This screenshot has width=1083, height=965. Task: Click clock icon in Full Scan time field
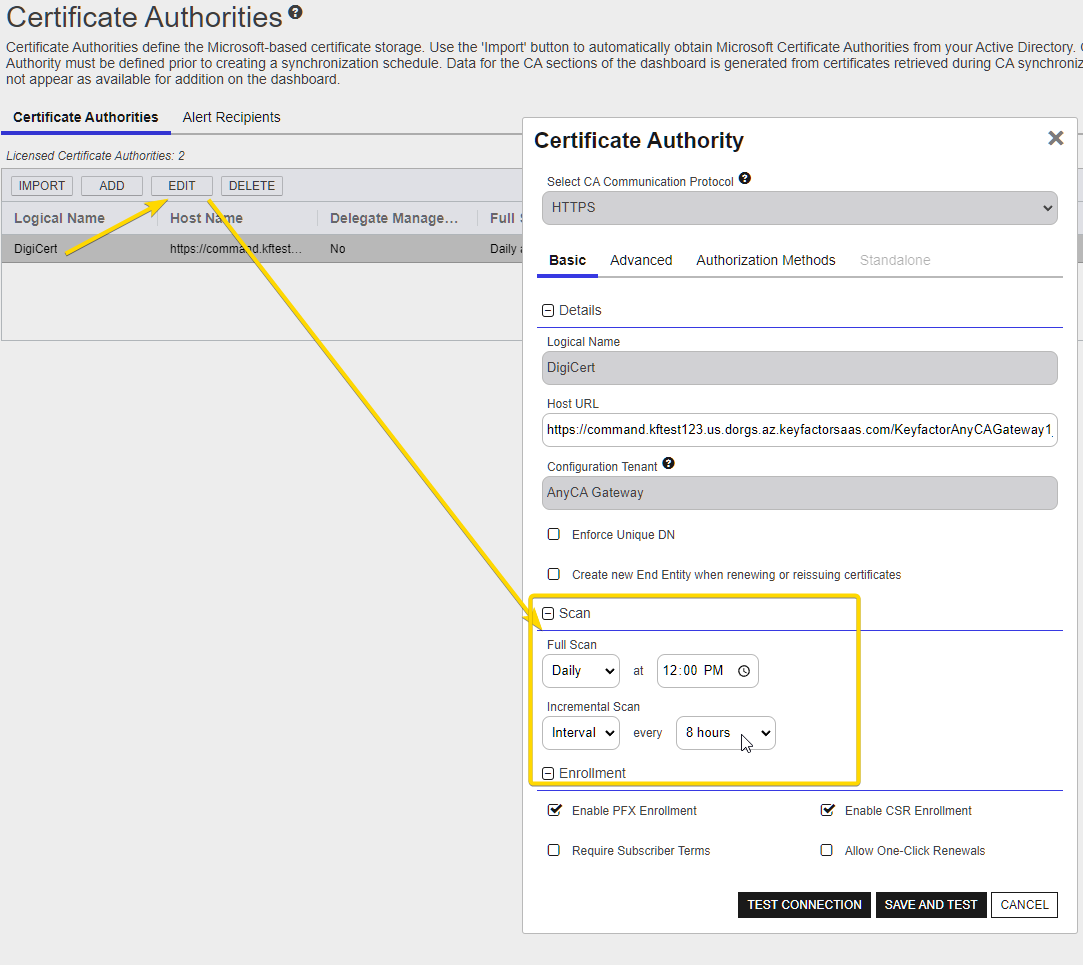(743, 671)
